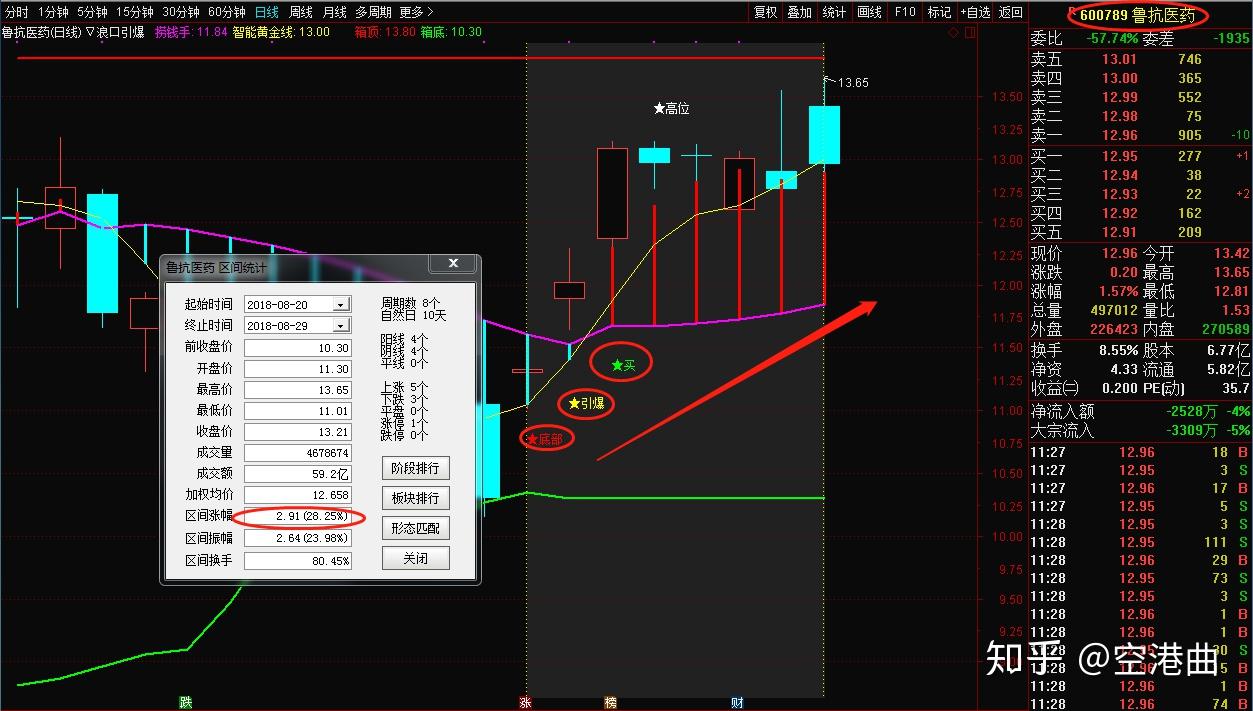Switch to the 1分钟 period tab

[x=53, y=12]
